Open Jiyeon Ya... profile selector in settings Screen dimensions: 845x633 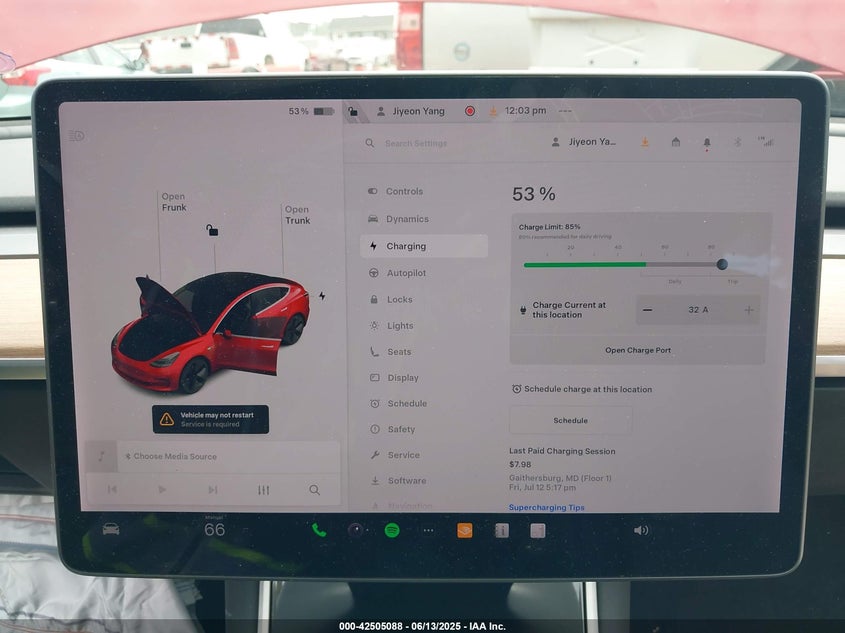pyautogui.click(x=584, y=142)
